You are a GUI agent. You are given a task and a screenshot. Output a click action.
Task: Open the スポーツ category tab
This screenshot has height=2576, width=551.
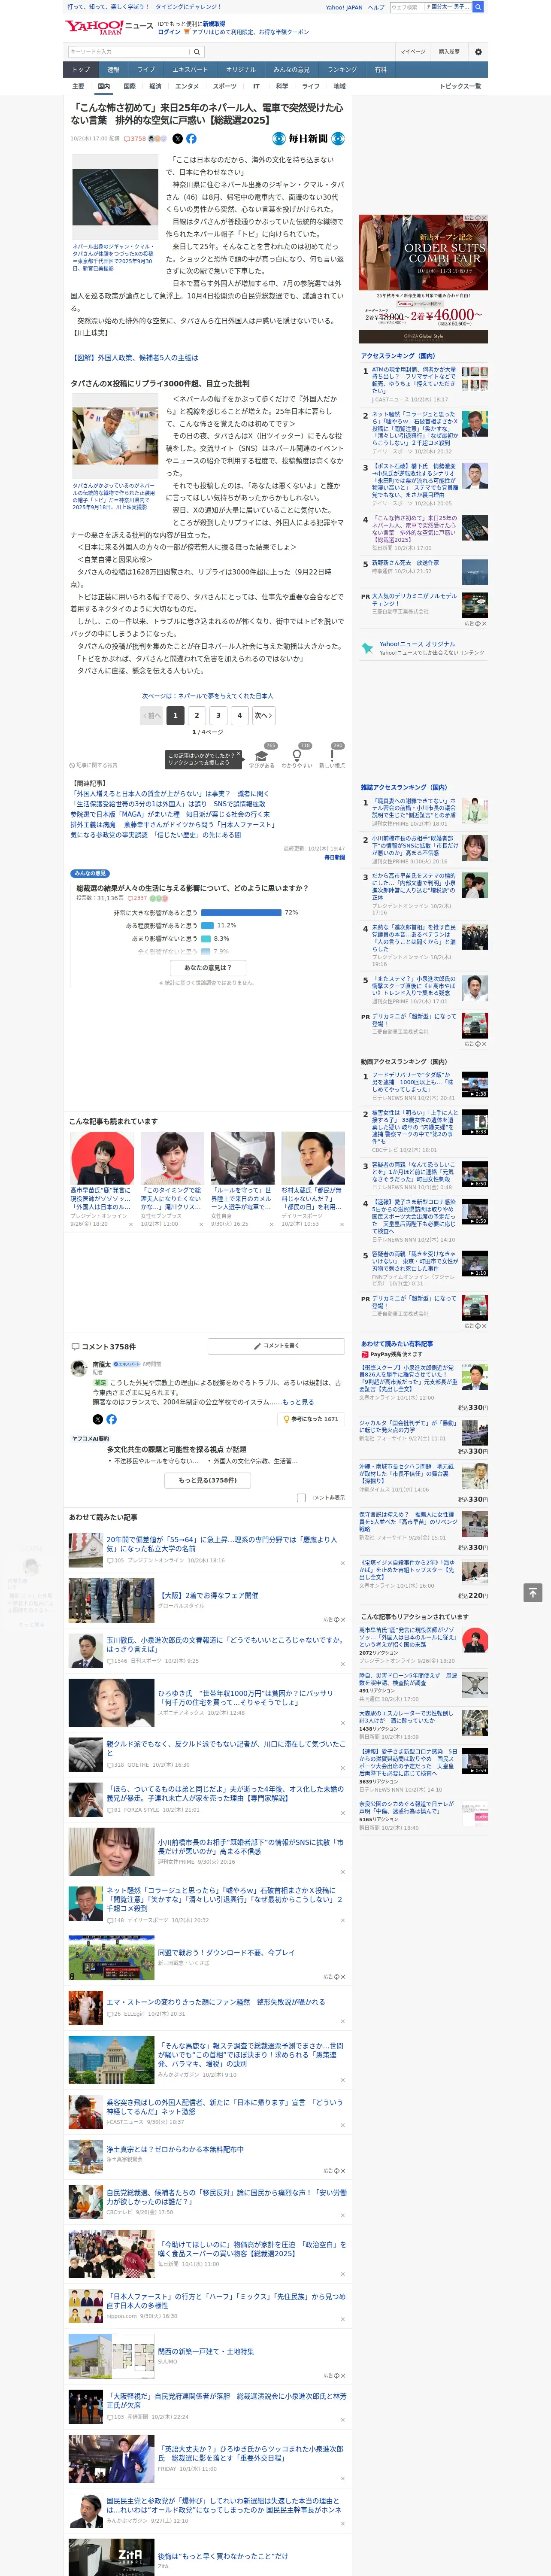(x=224, y=86)
